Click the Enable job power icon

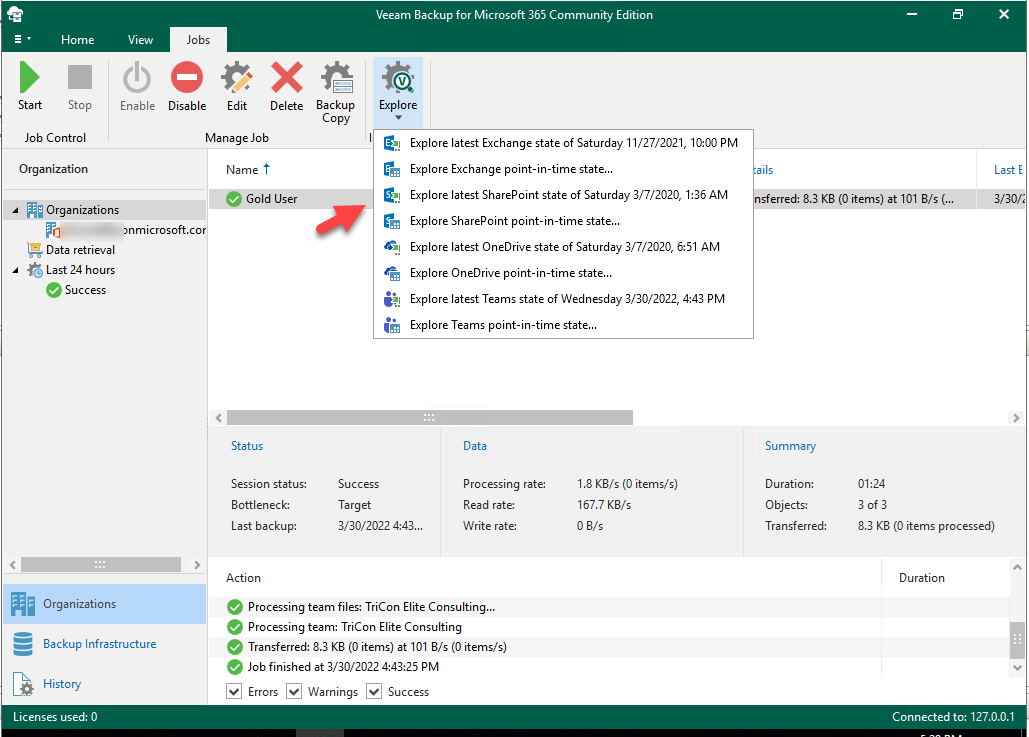click(x=137, y=77)
